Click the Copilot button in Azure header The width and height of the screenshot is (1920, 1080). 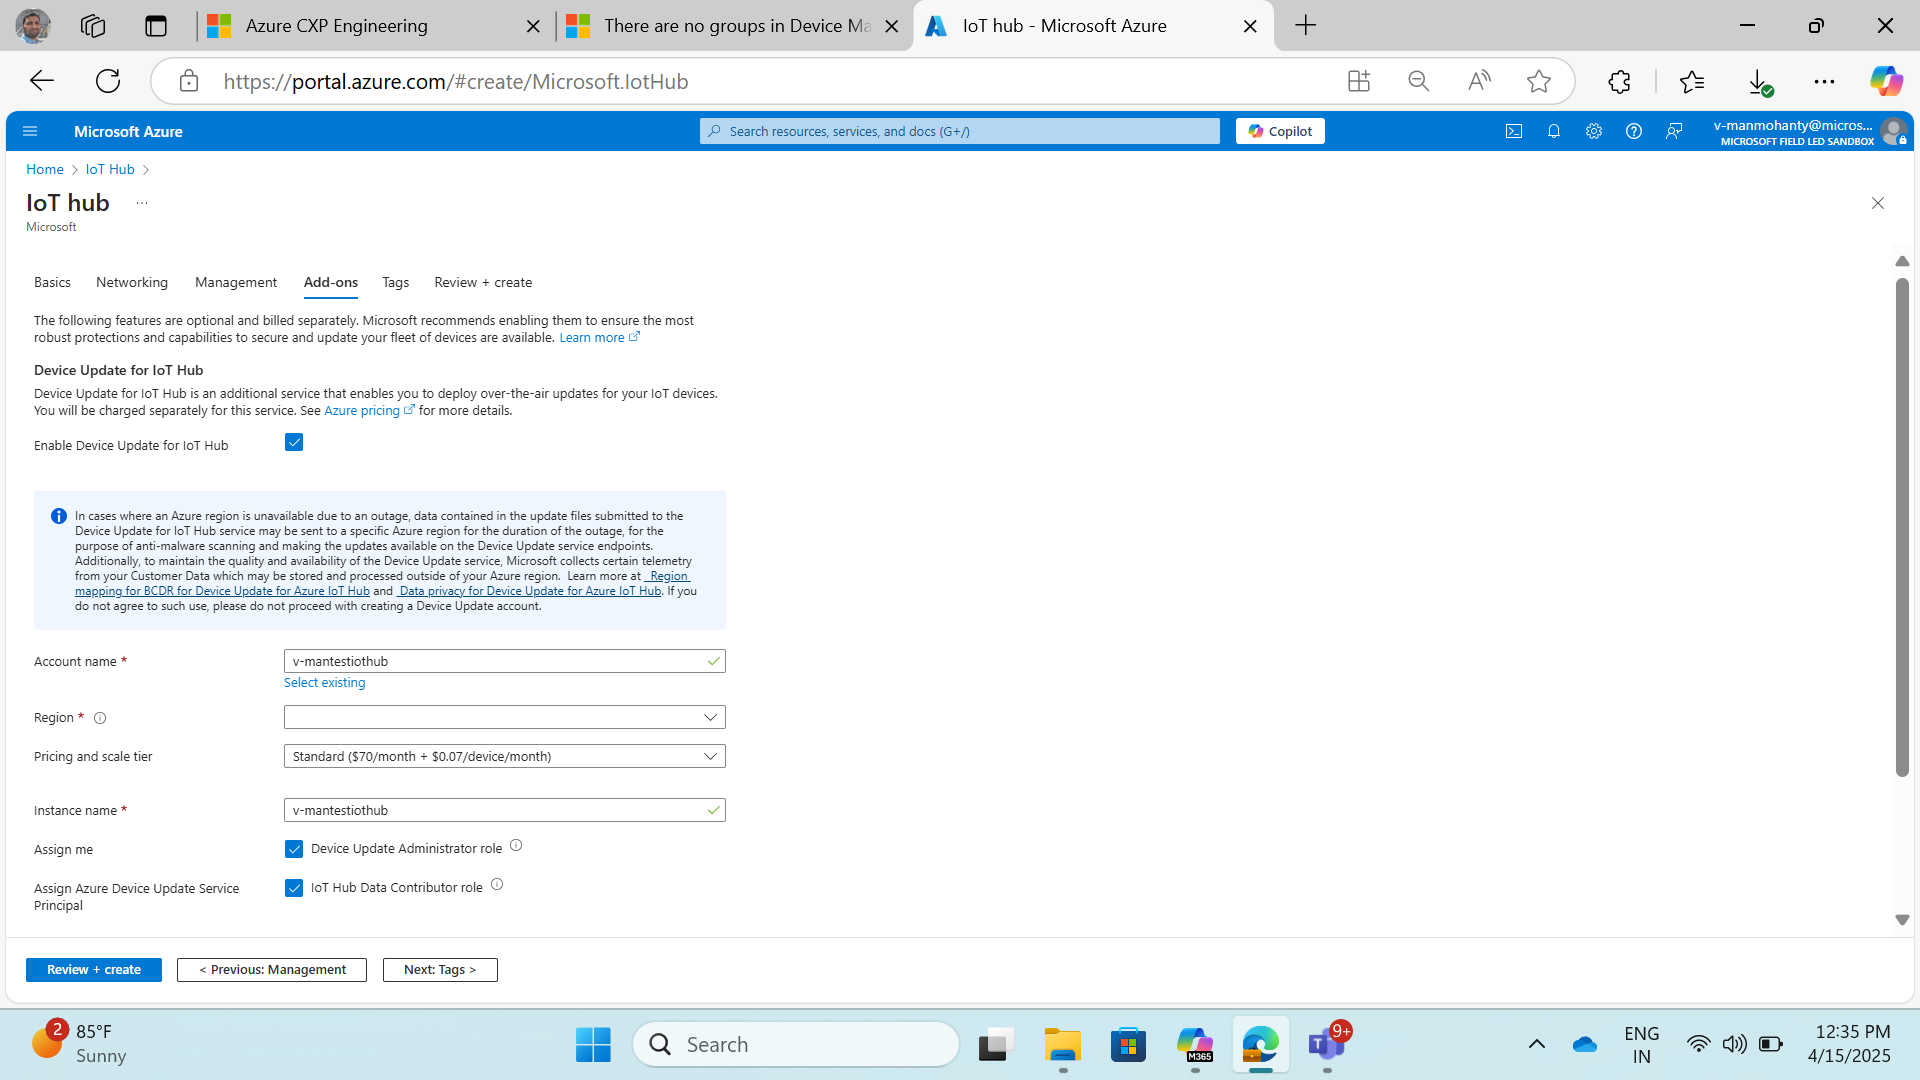click(x=1280, y=131)
